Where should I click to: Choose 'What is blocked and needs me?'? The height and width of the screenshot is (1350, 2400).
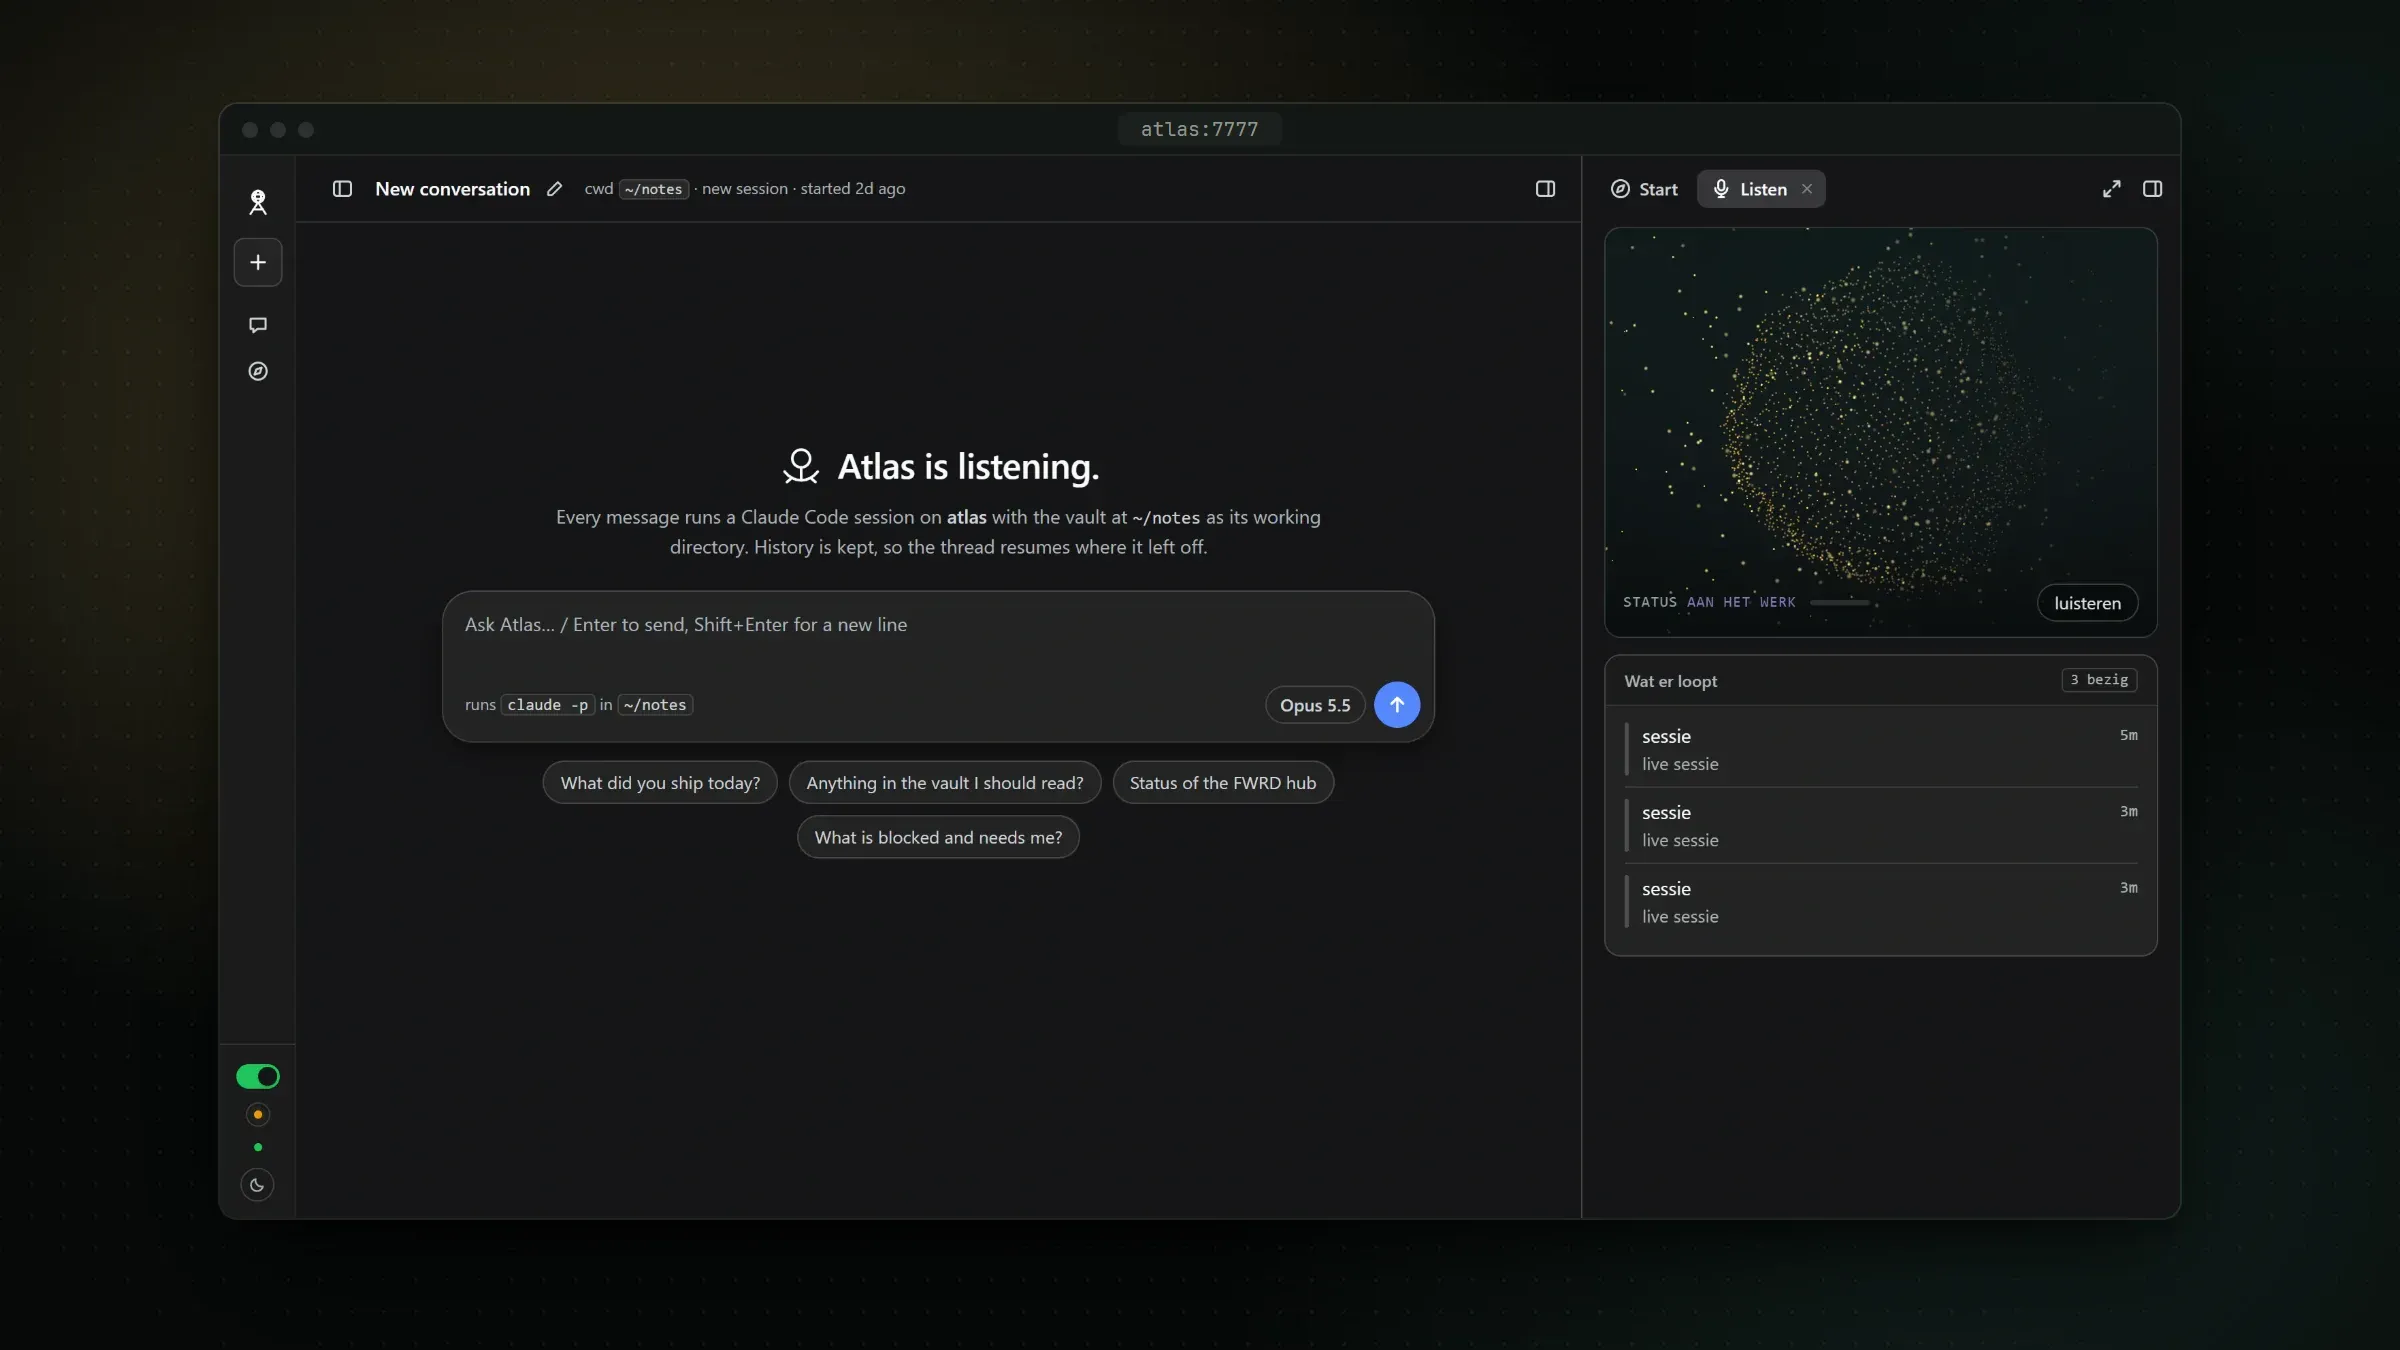click(938, 837)
